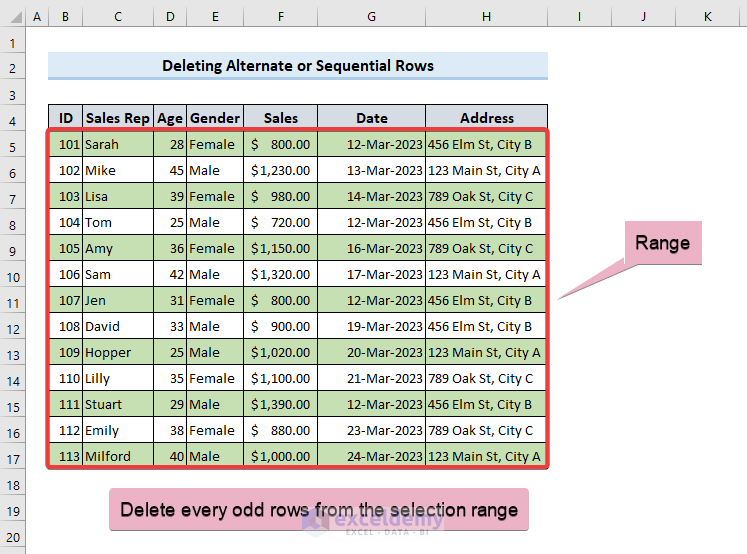This screenshot has height=554, width=747.
Task: Select column B header
Action: coord(65,17)
